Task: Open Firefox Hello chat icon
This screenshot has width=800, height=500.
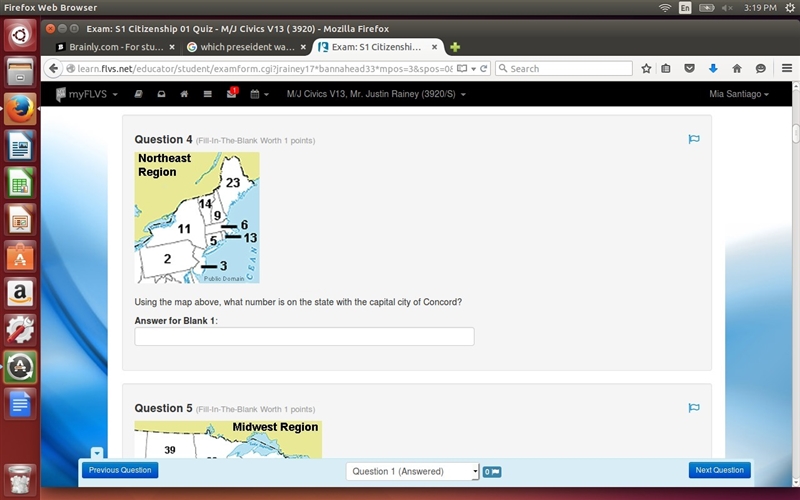Action: tap(760, 68)
